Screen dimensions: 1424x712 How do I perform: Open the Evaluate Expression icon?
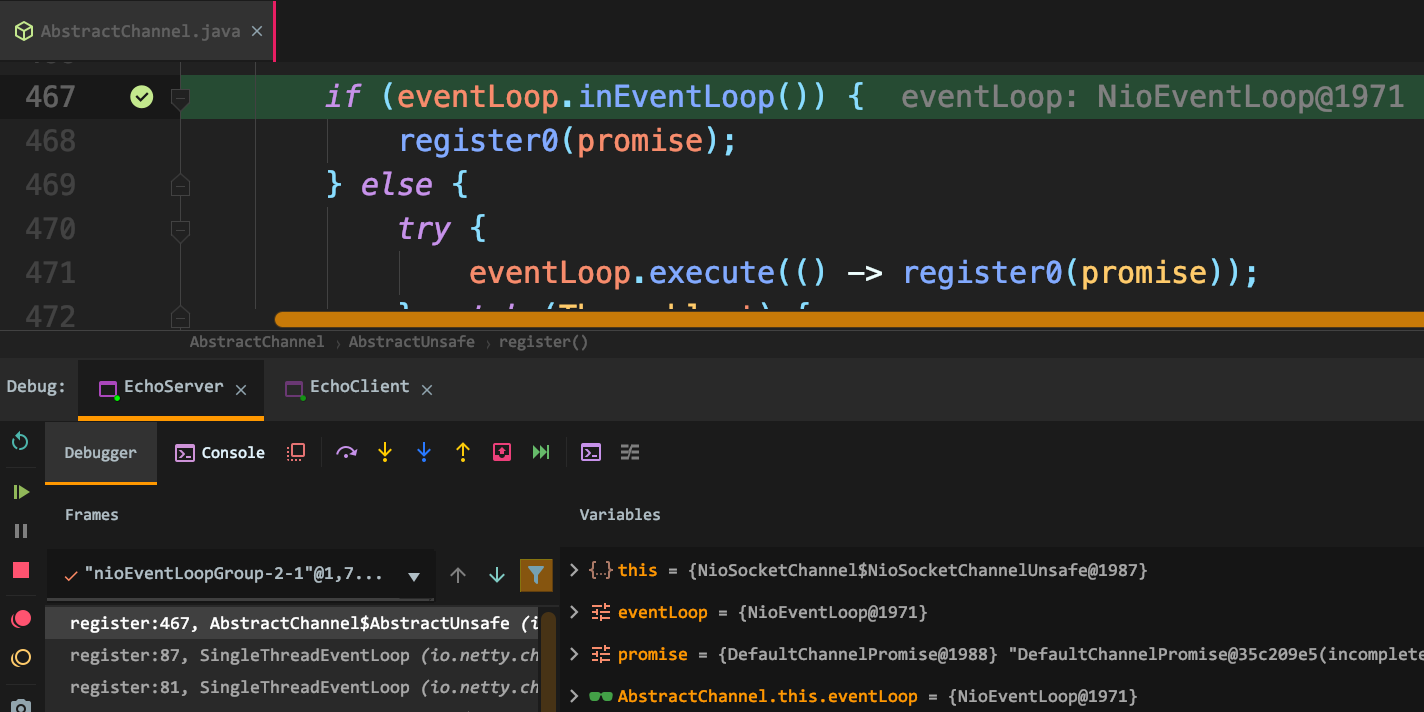(591, 453)
